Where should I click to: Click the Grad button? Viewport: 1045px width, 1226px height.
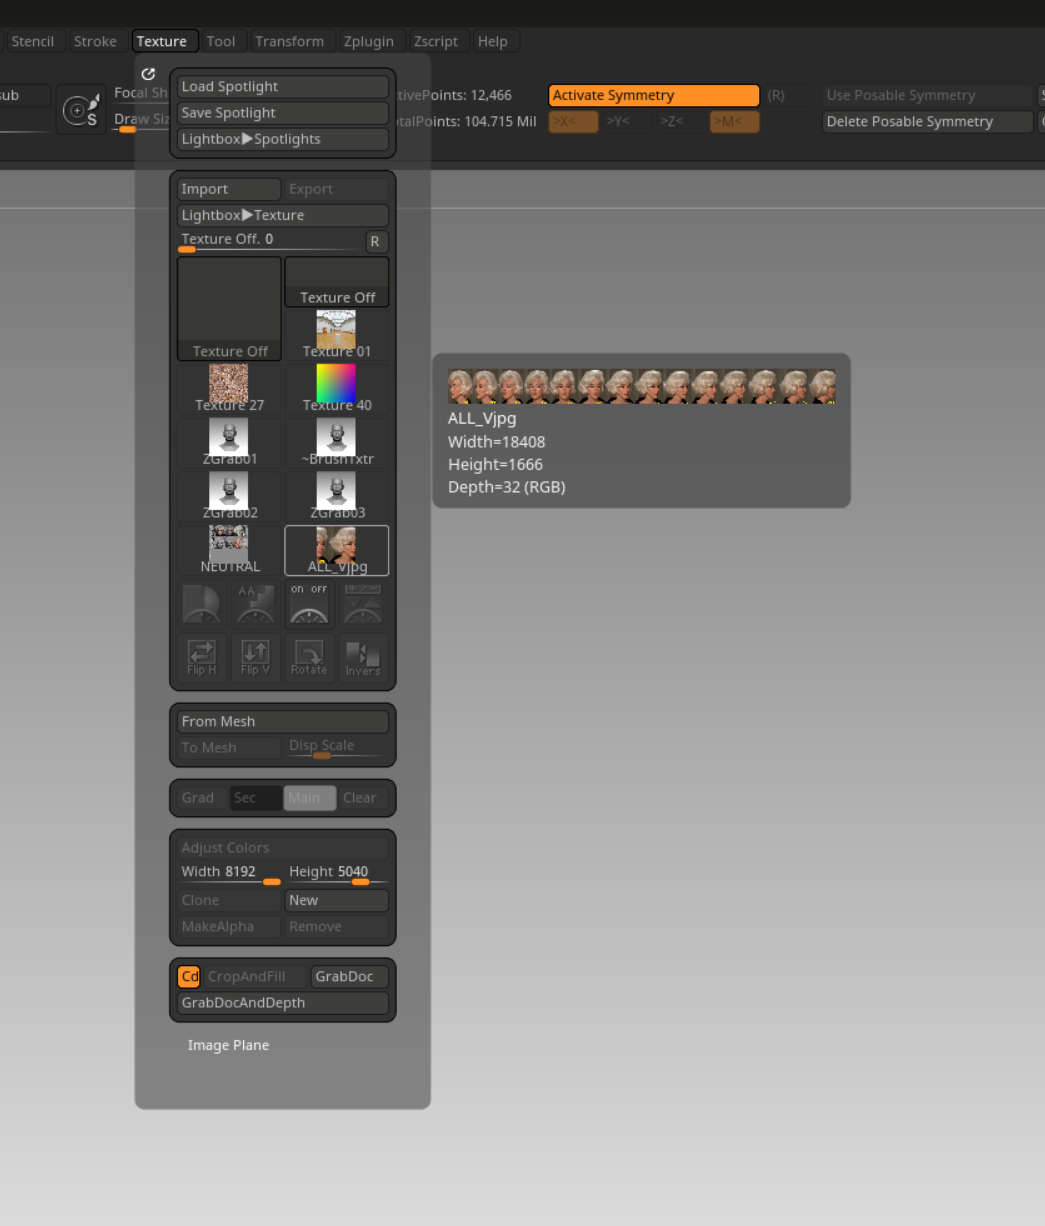pos(203,798)
